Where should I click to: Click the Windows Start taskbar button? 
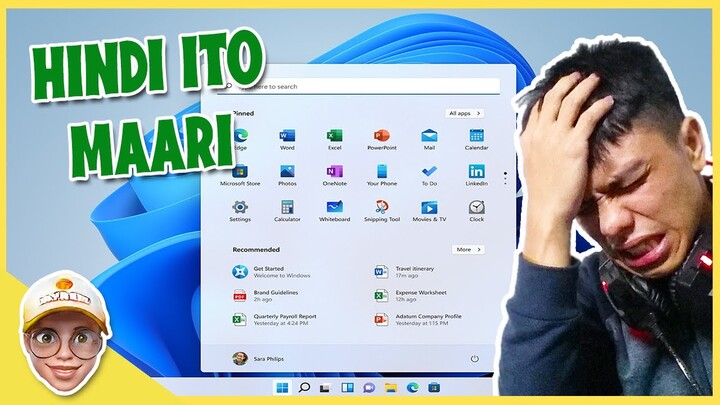282,388
